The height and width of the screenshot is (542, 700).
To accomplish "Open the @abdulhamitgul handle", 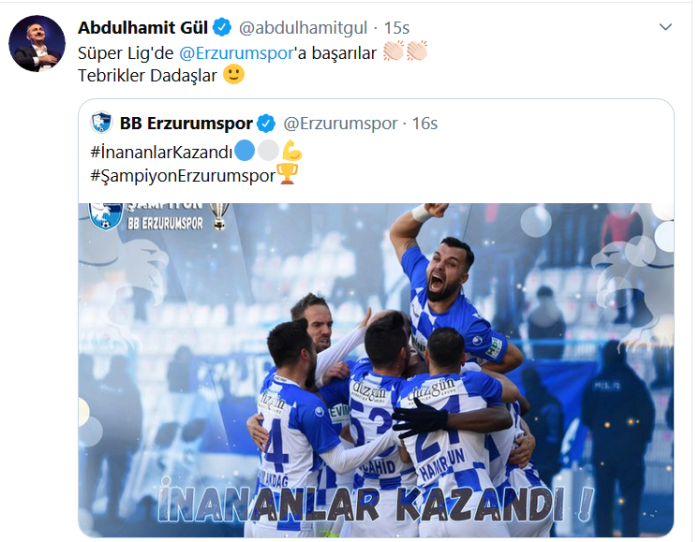I will tap(303, 28).
